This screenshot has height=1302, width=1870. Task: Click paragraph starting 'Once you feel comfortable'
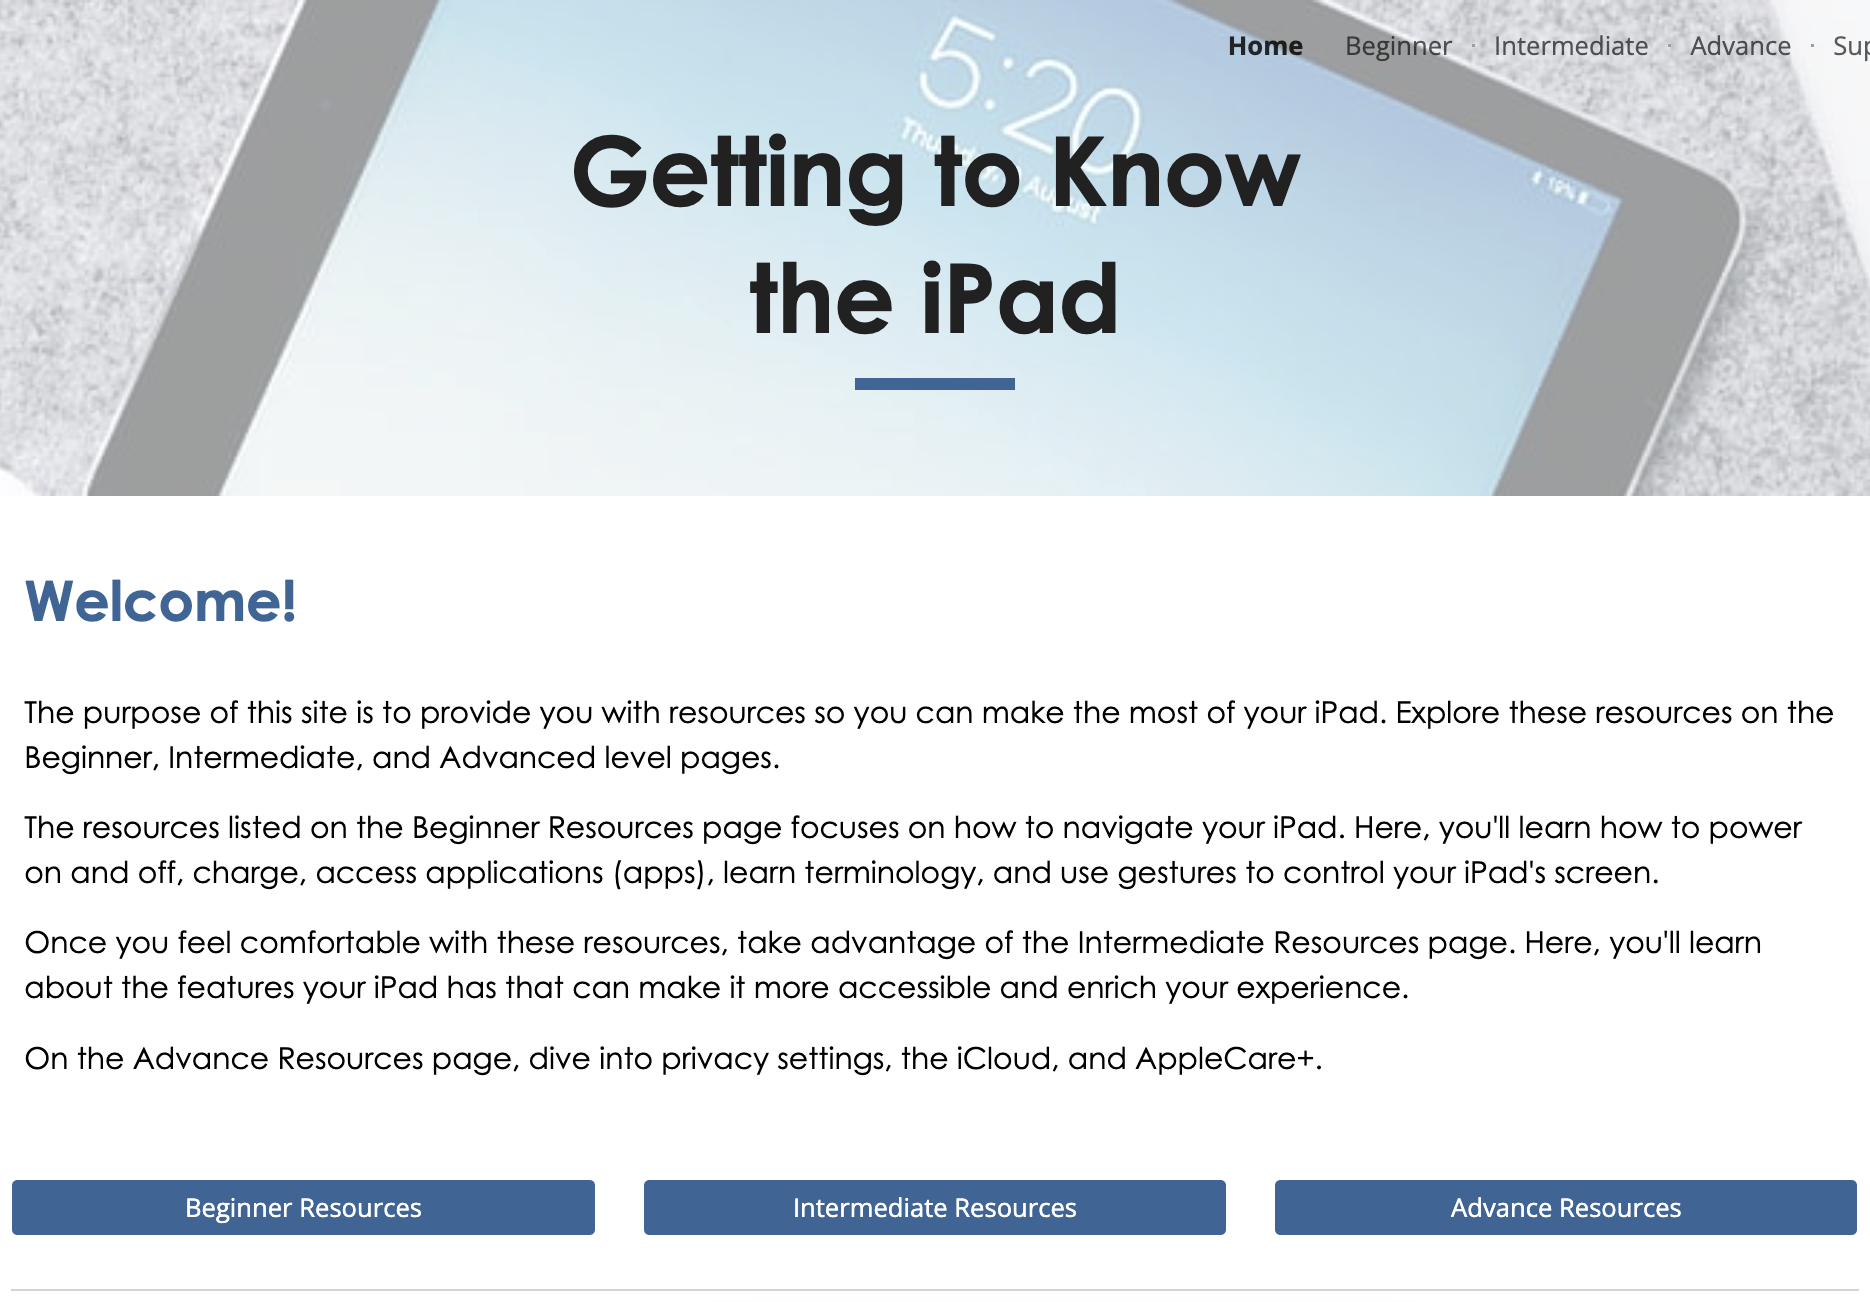894,965
